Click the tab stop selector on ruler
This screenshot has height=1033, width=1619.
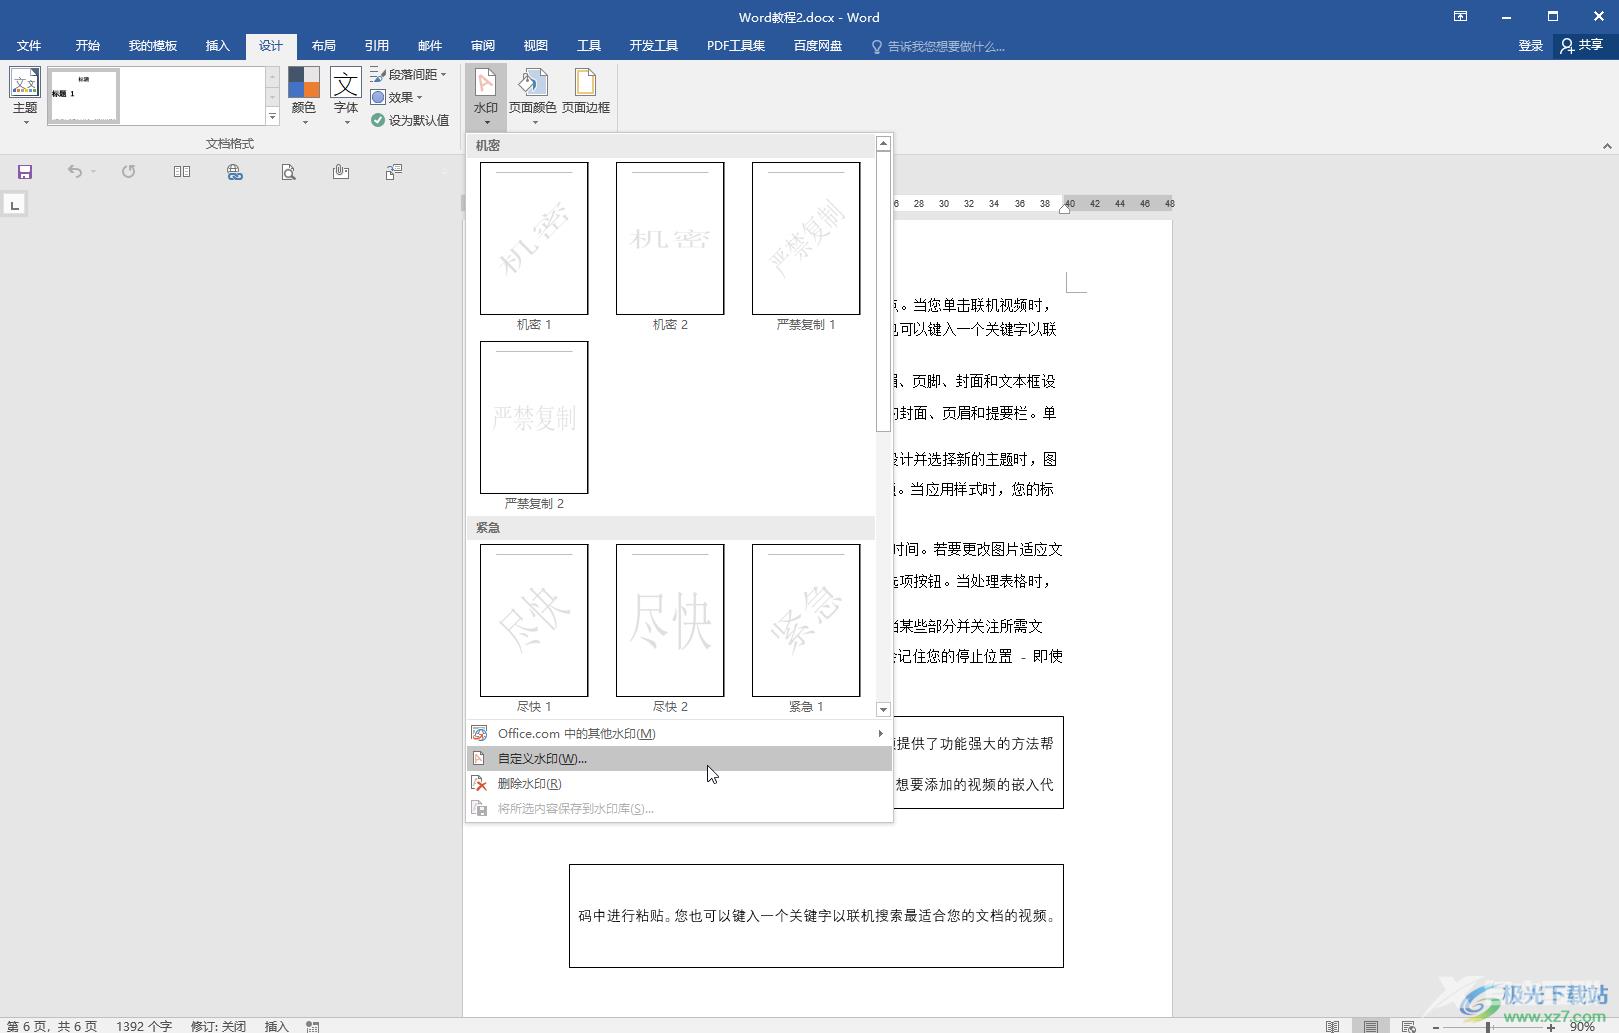point(14,205)
